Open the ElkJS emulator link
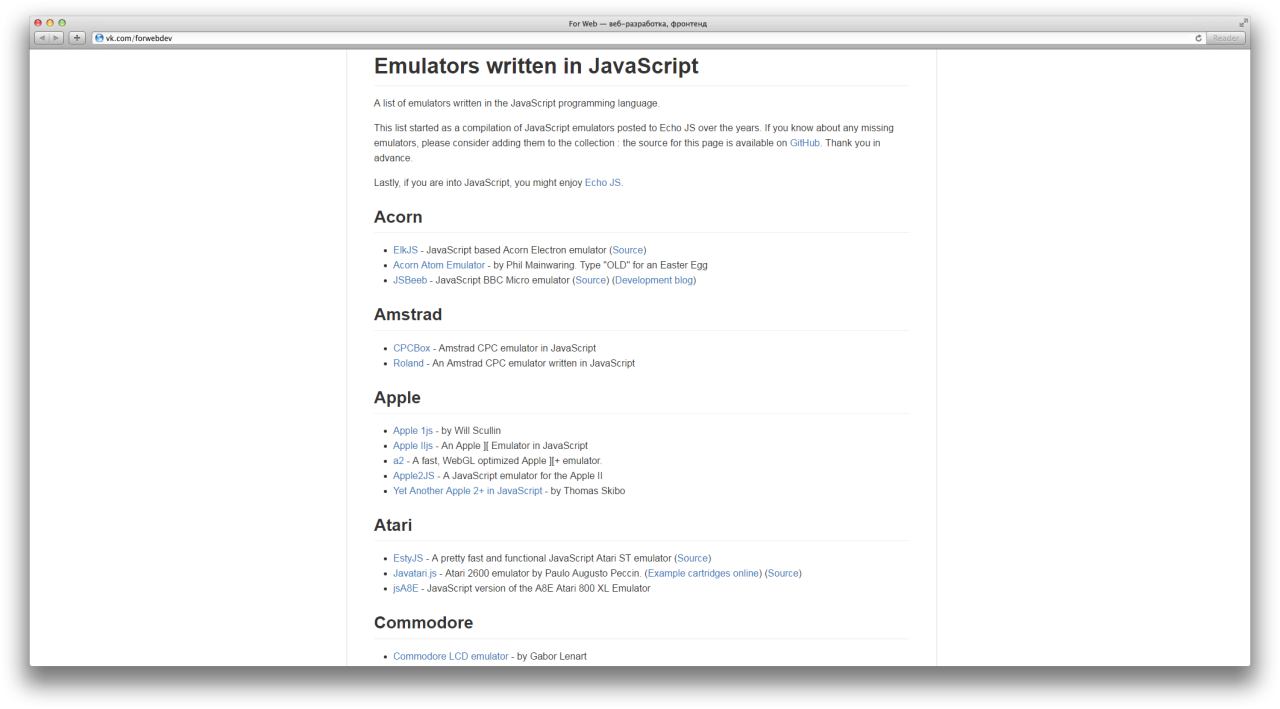Image resolution: width=1280 pixels, height=709 pixels. [x=405, y=250]
